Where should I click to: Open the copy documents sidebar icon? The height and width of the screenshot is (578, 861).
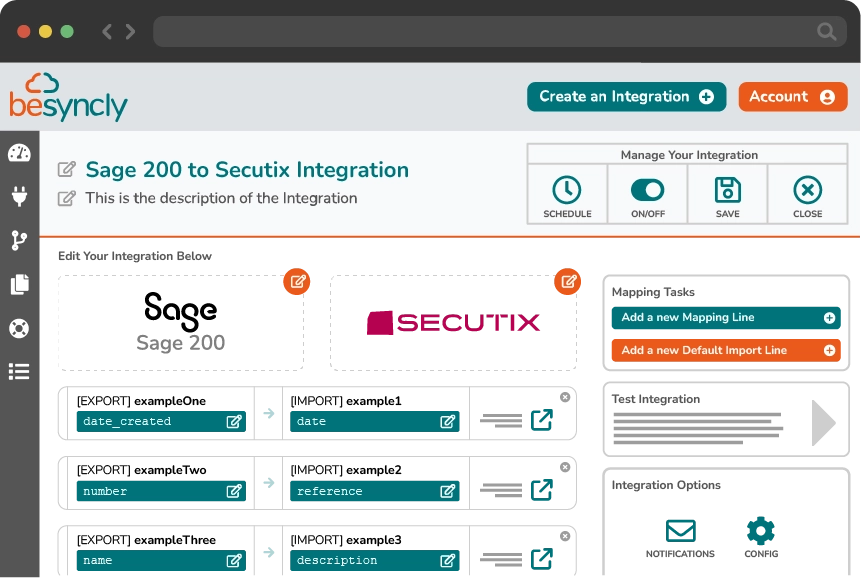[19, 284]
